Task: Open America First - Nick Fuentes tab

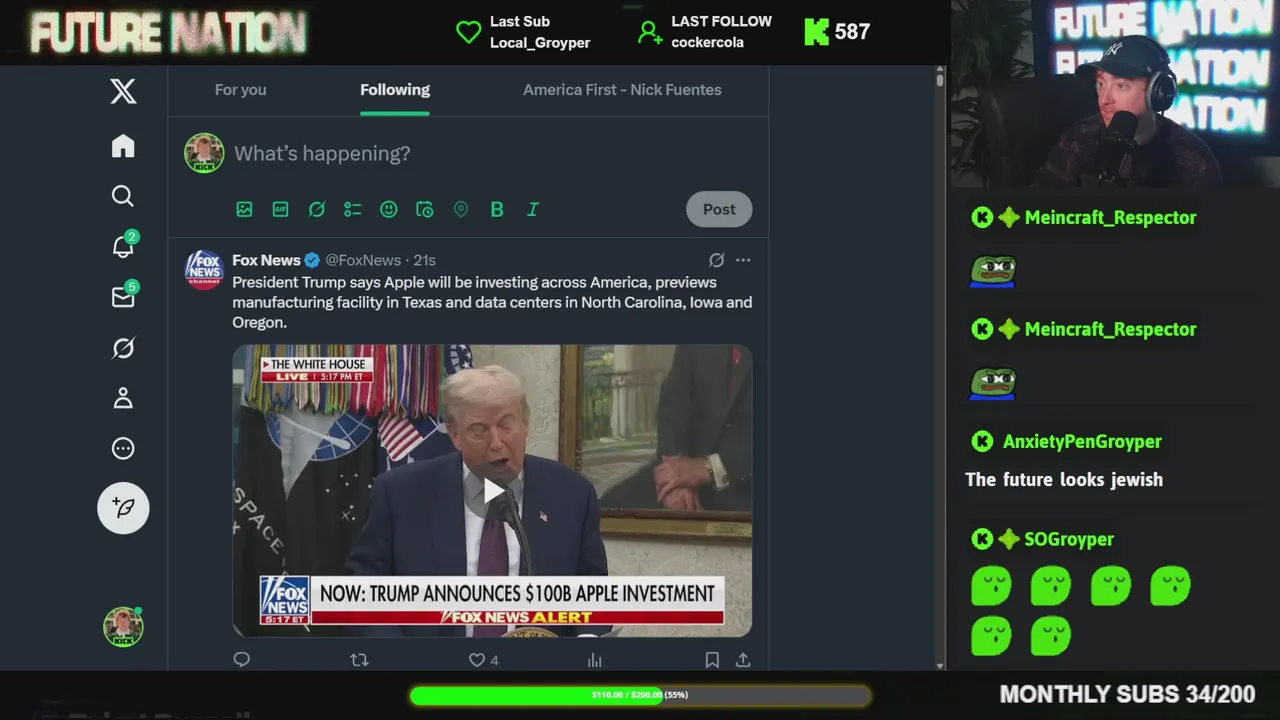Action: click(x=622, y=90)
